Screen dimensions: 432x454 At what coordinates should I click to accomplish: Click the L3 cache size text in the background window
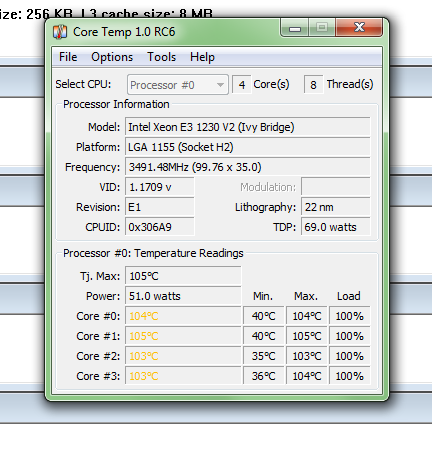147,14
